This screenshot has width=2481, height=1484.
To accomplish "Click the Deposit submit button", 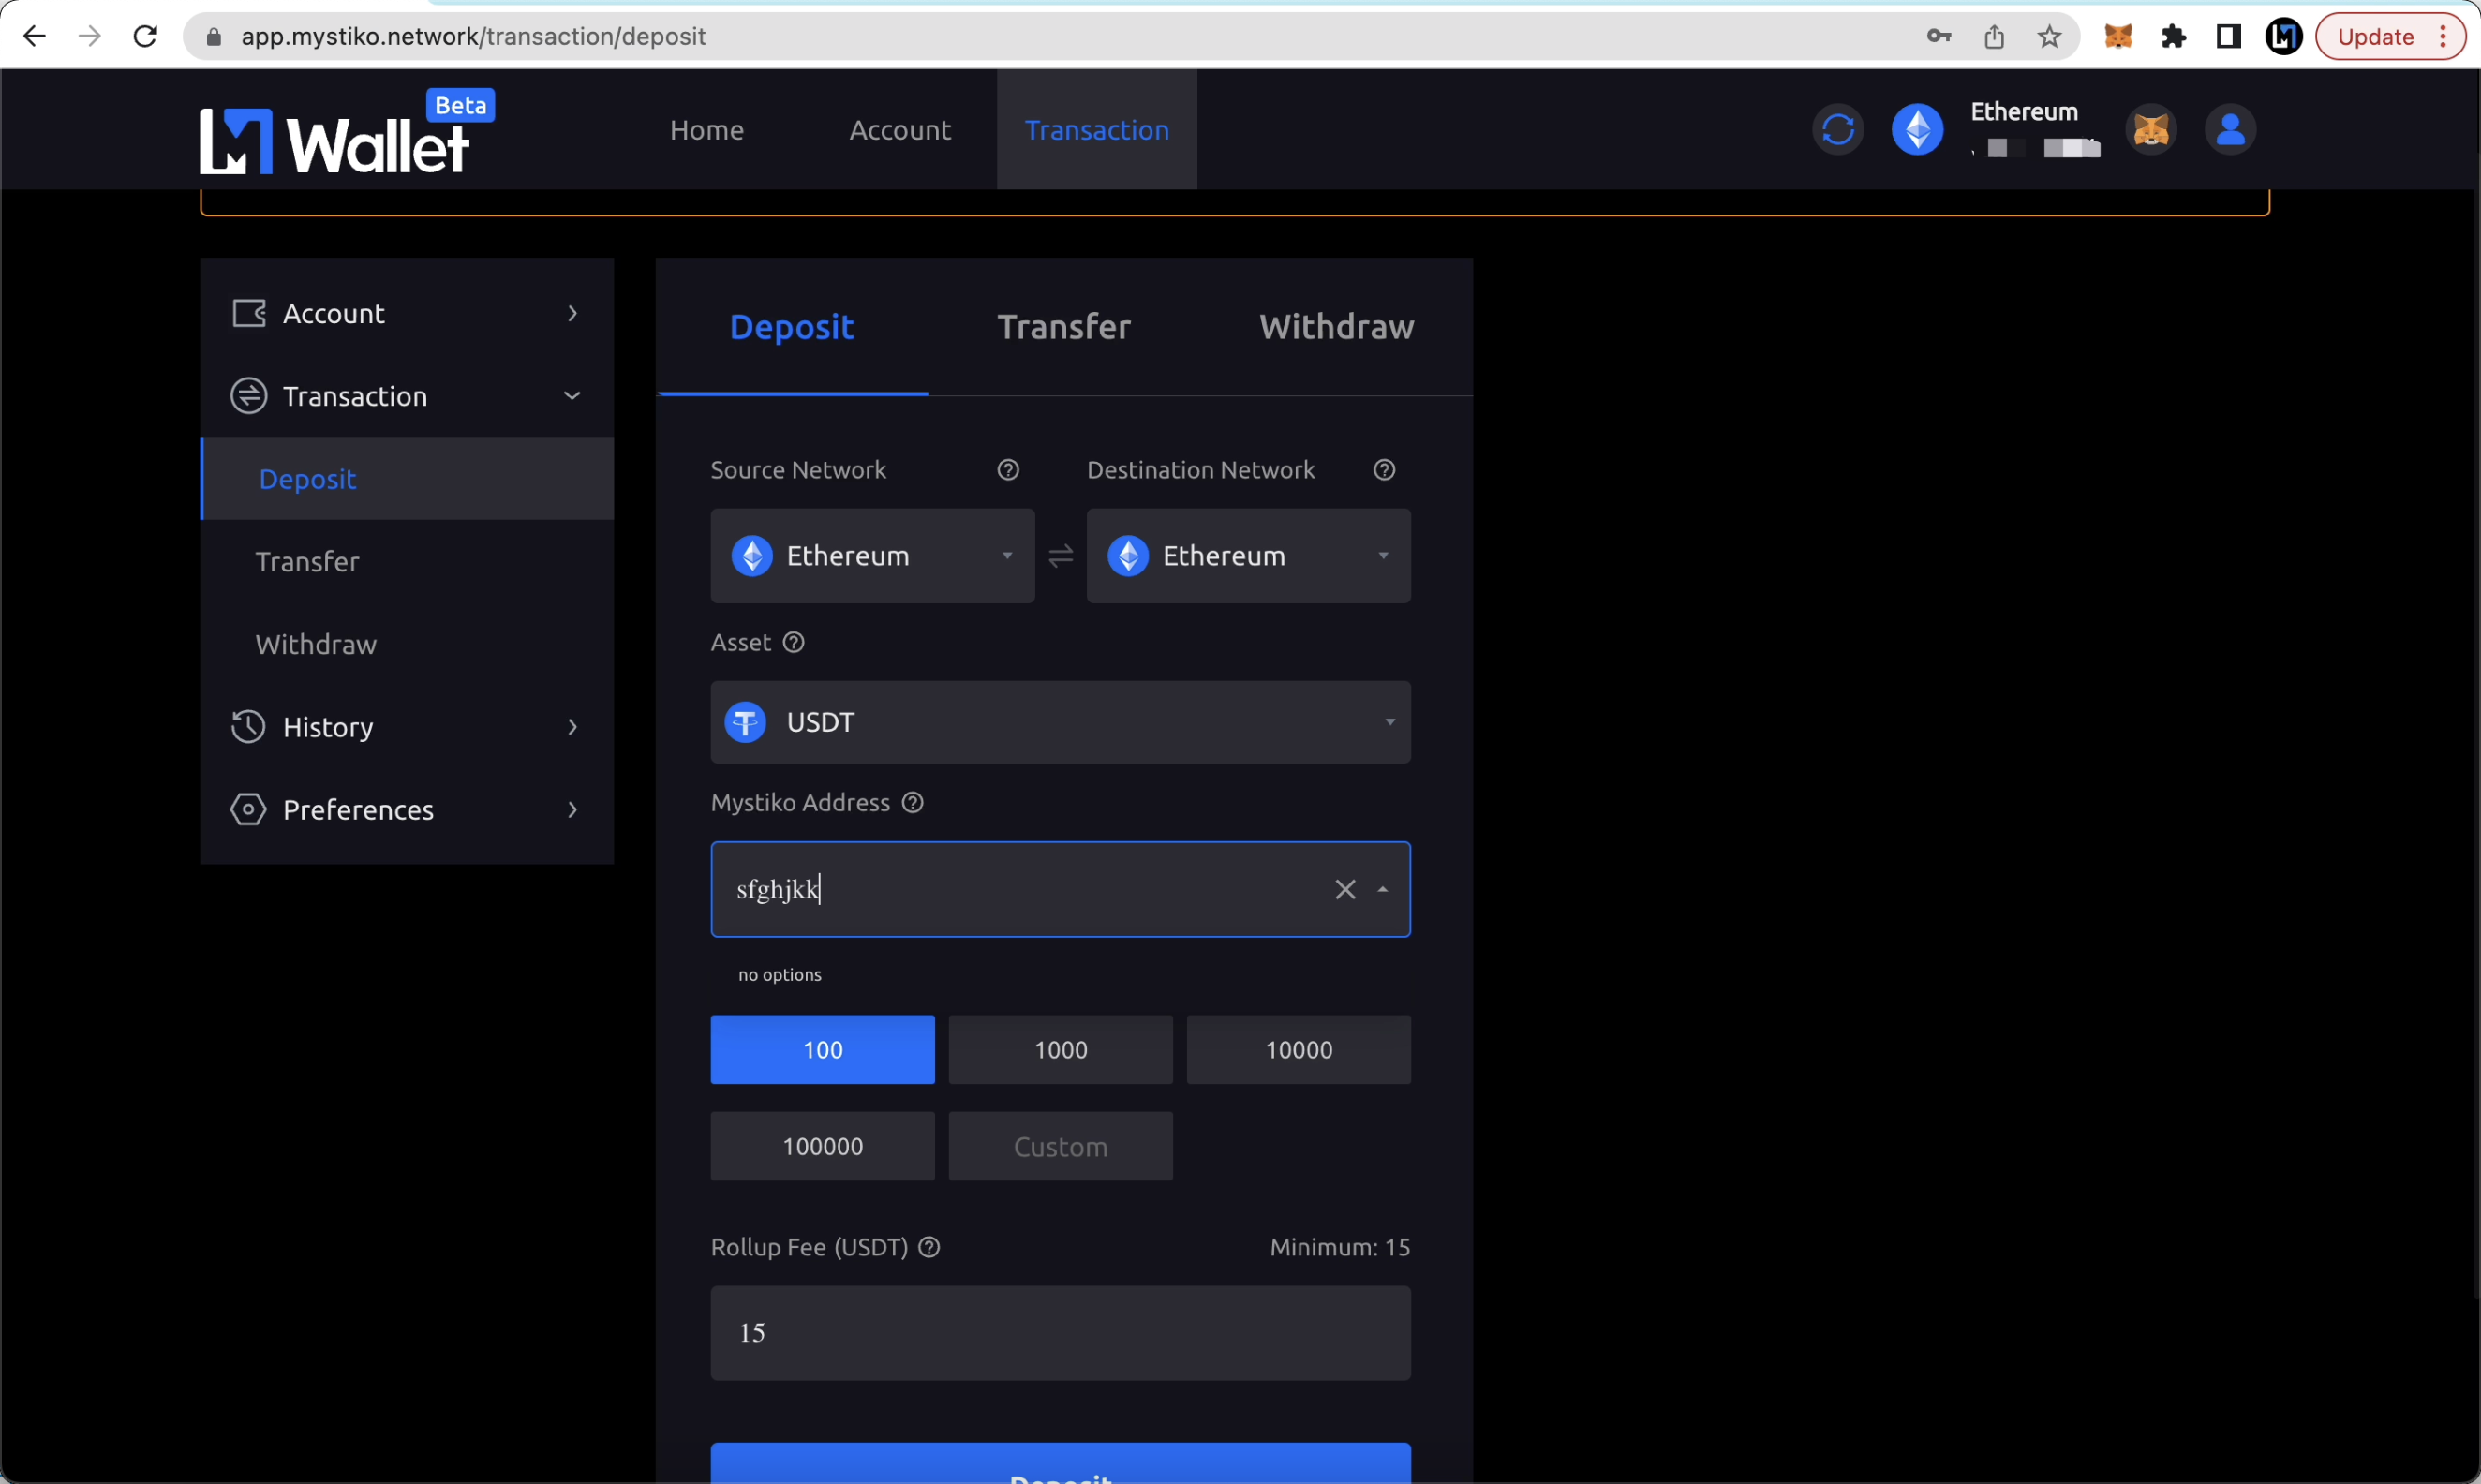I will pos(1060,1464).
